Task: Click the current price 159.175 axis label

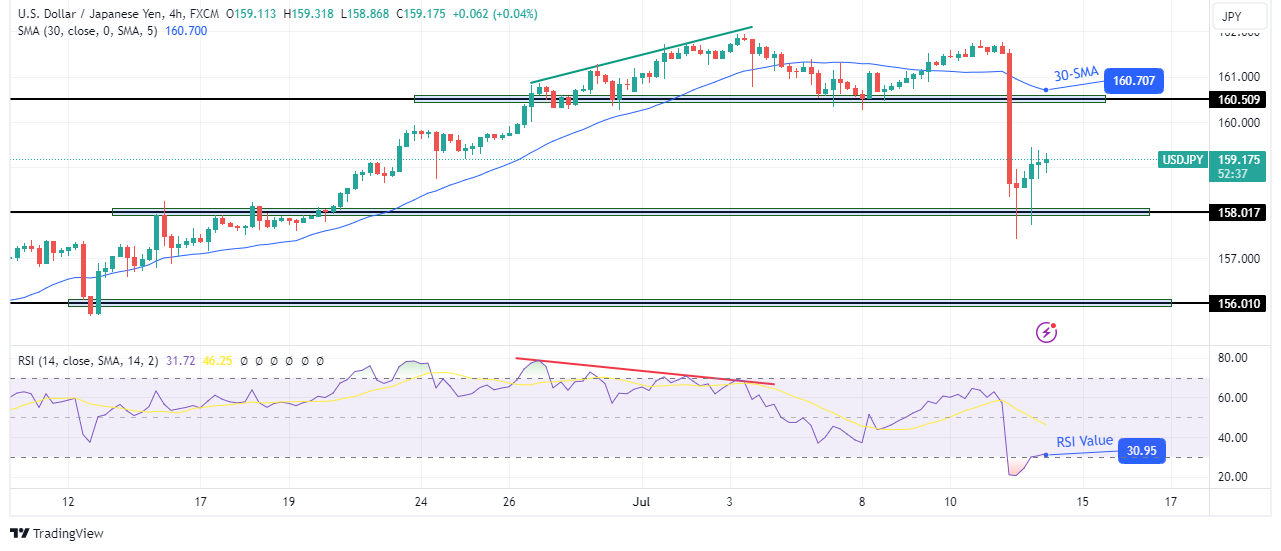Action: 1239,159
